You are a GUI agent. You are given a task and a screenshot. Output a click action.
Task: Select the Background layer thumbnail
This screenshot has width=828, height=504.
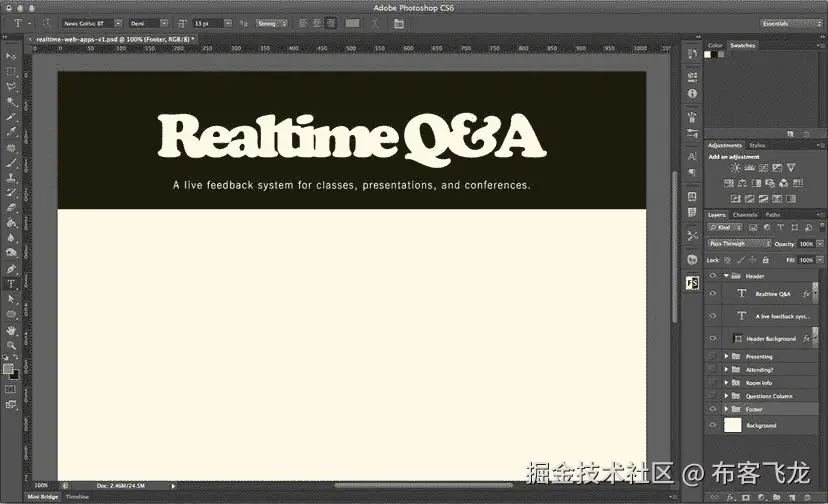[732, 425]
